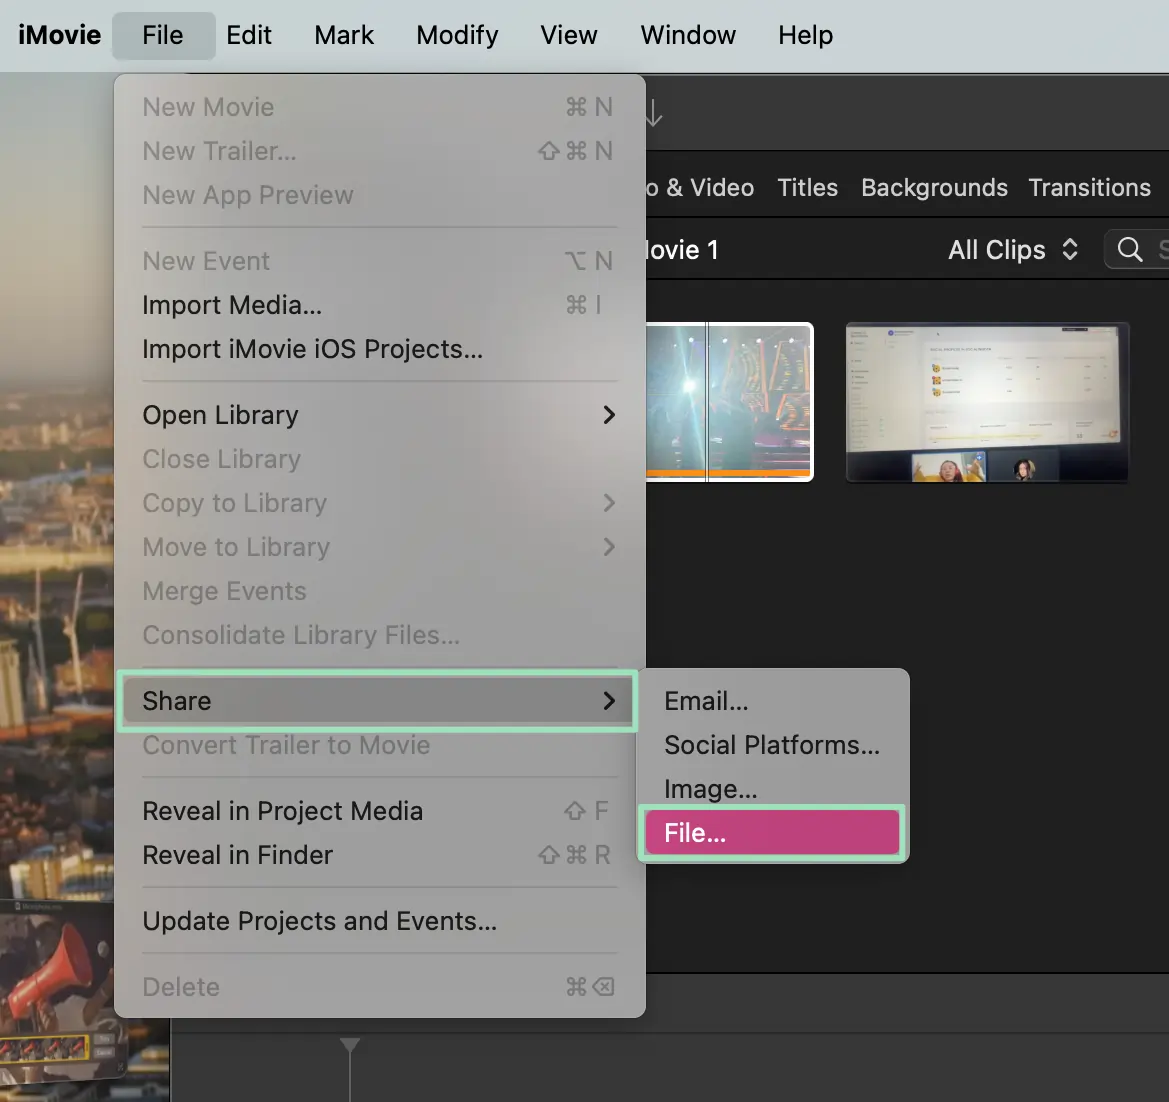Choose Import iMovie iOS Projects...
The image size is (1169, 1102).
click(x=379, y=349)
